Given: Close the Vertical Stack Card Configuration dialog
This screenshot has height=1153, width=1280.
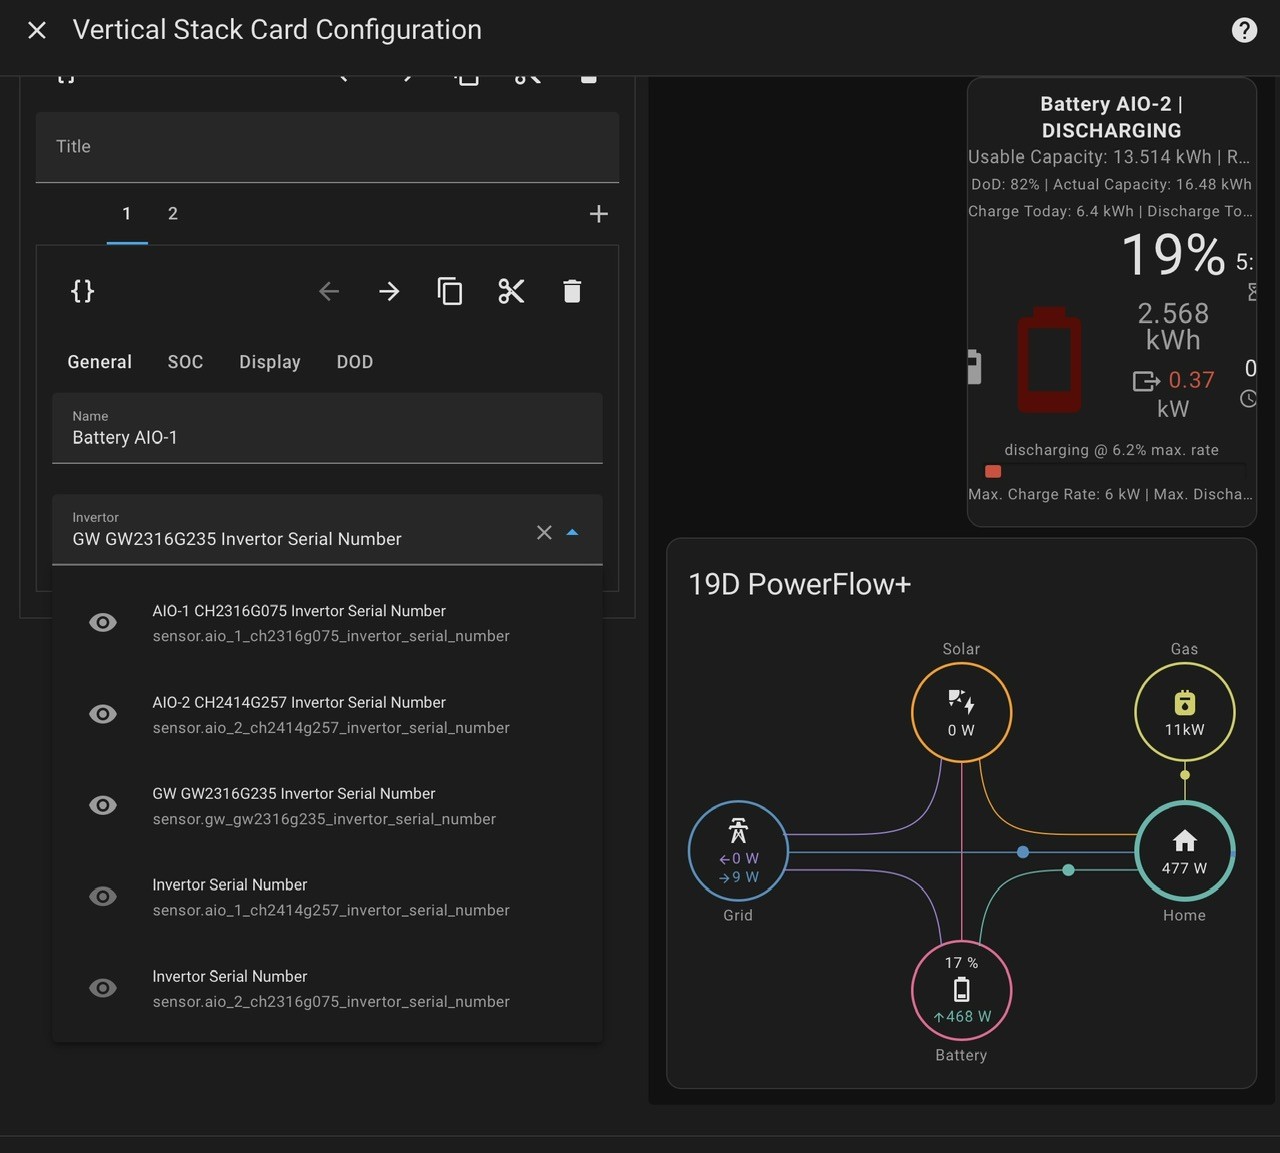Looking at the screenshot, I should pos(37,30).
